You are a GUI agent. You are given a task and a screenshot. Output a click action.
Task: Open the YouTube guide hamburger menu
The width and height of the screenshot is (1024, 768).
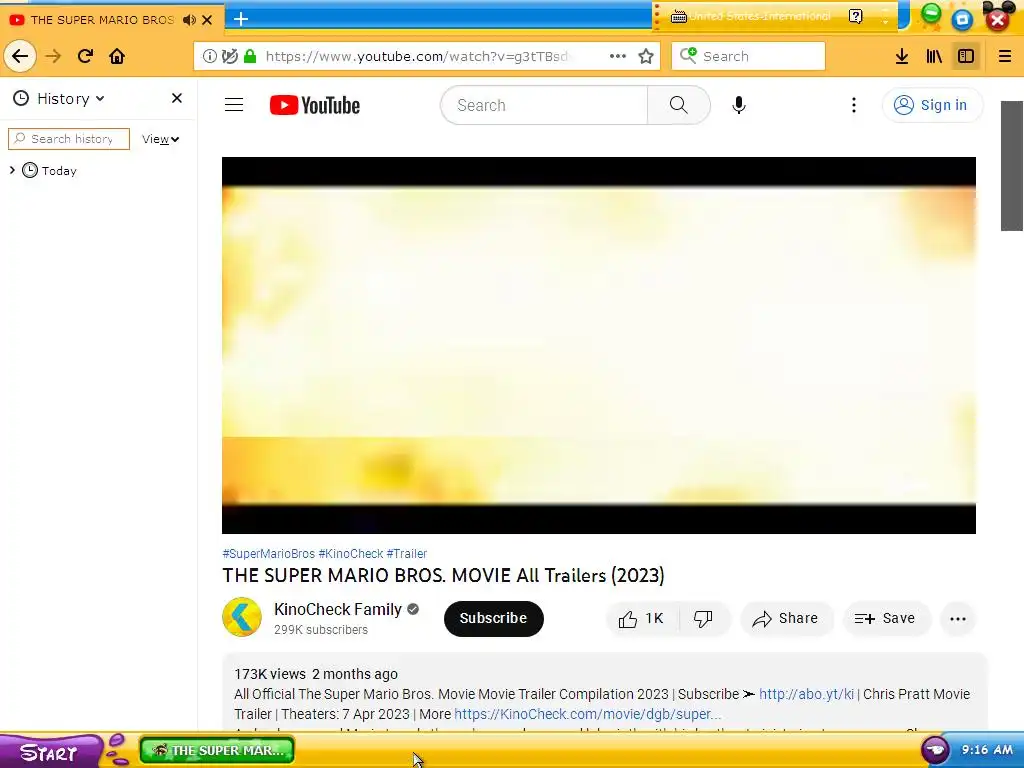click(x=234, y=105)
